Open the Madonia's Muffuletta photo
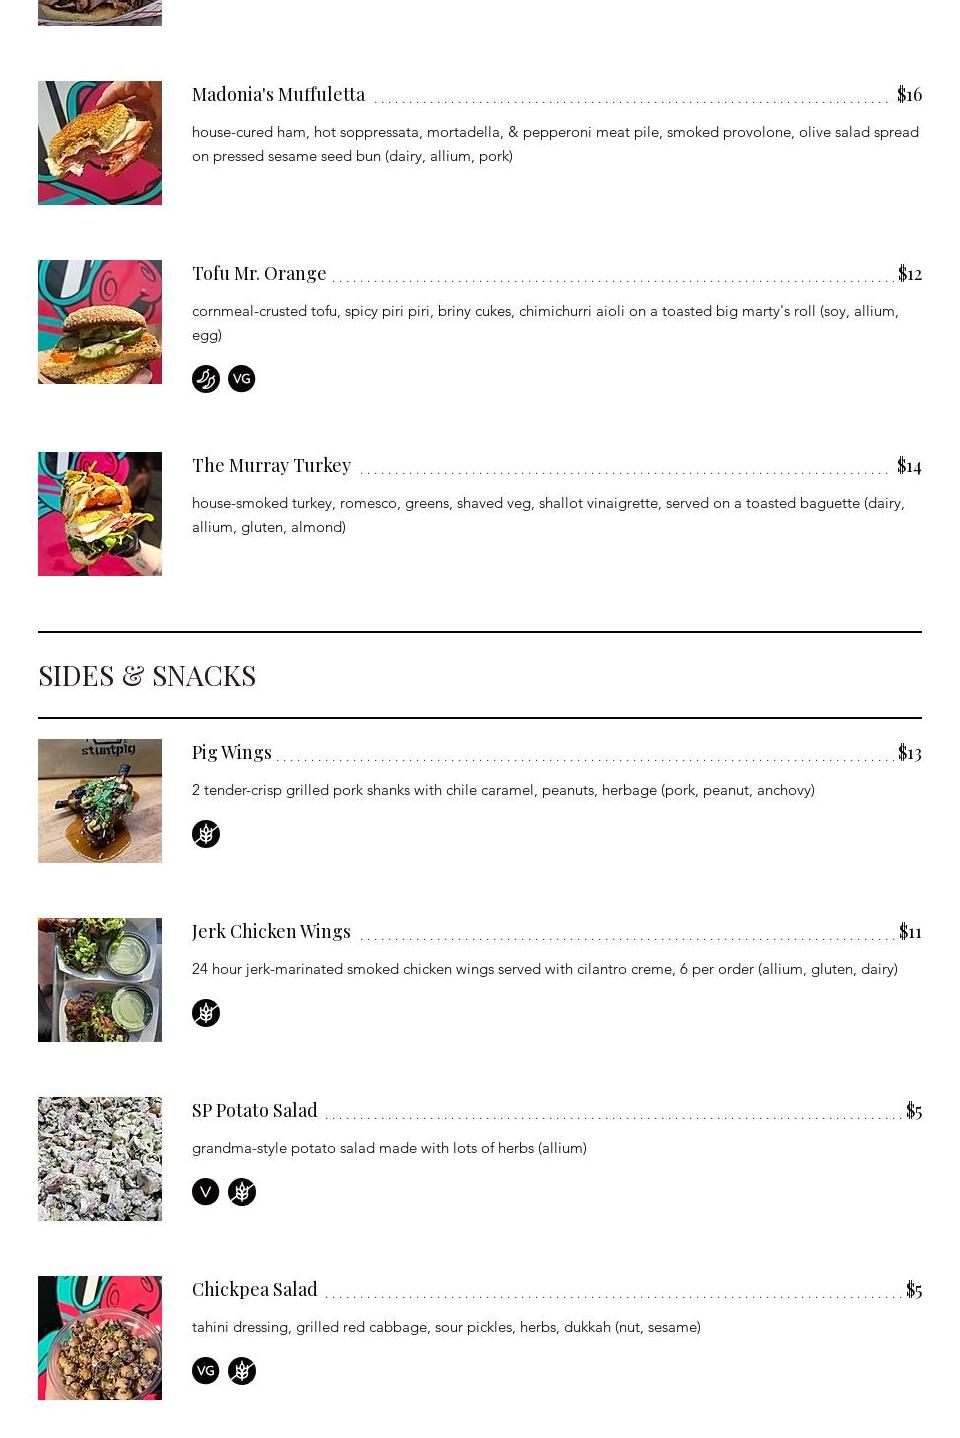The image size is (960, 1438). pyautogui.click(x=100, y=143)
